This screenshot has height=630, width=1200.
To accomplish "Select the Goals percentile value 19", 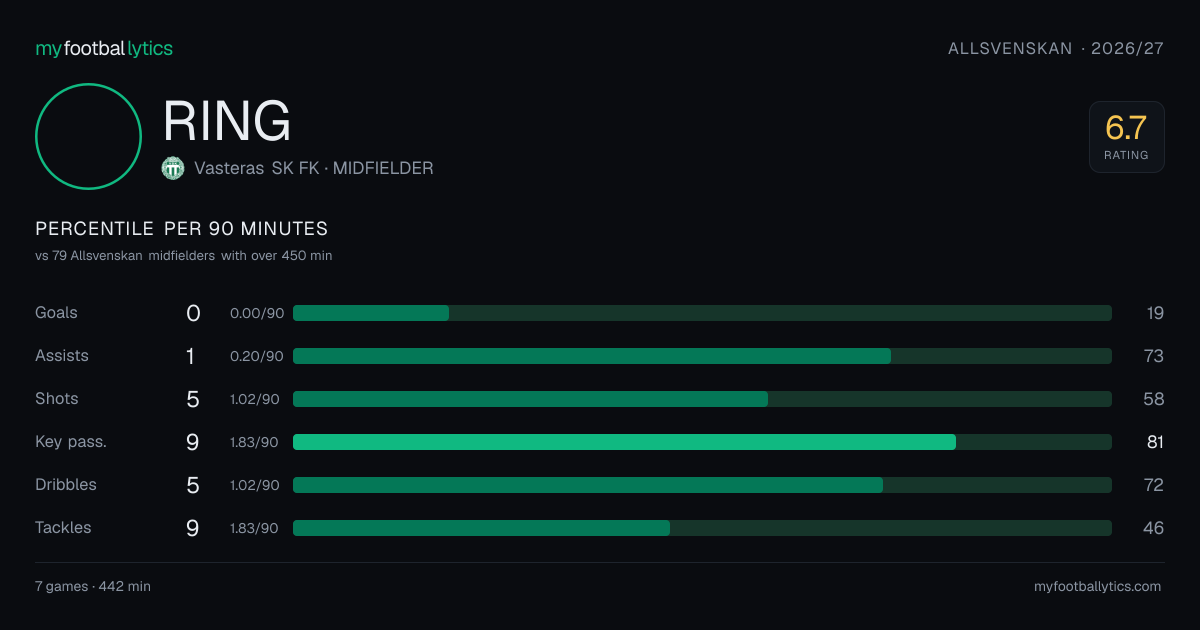I will tap(1155, 313).
